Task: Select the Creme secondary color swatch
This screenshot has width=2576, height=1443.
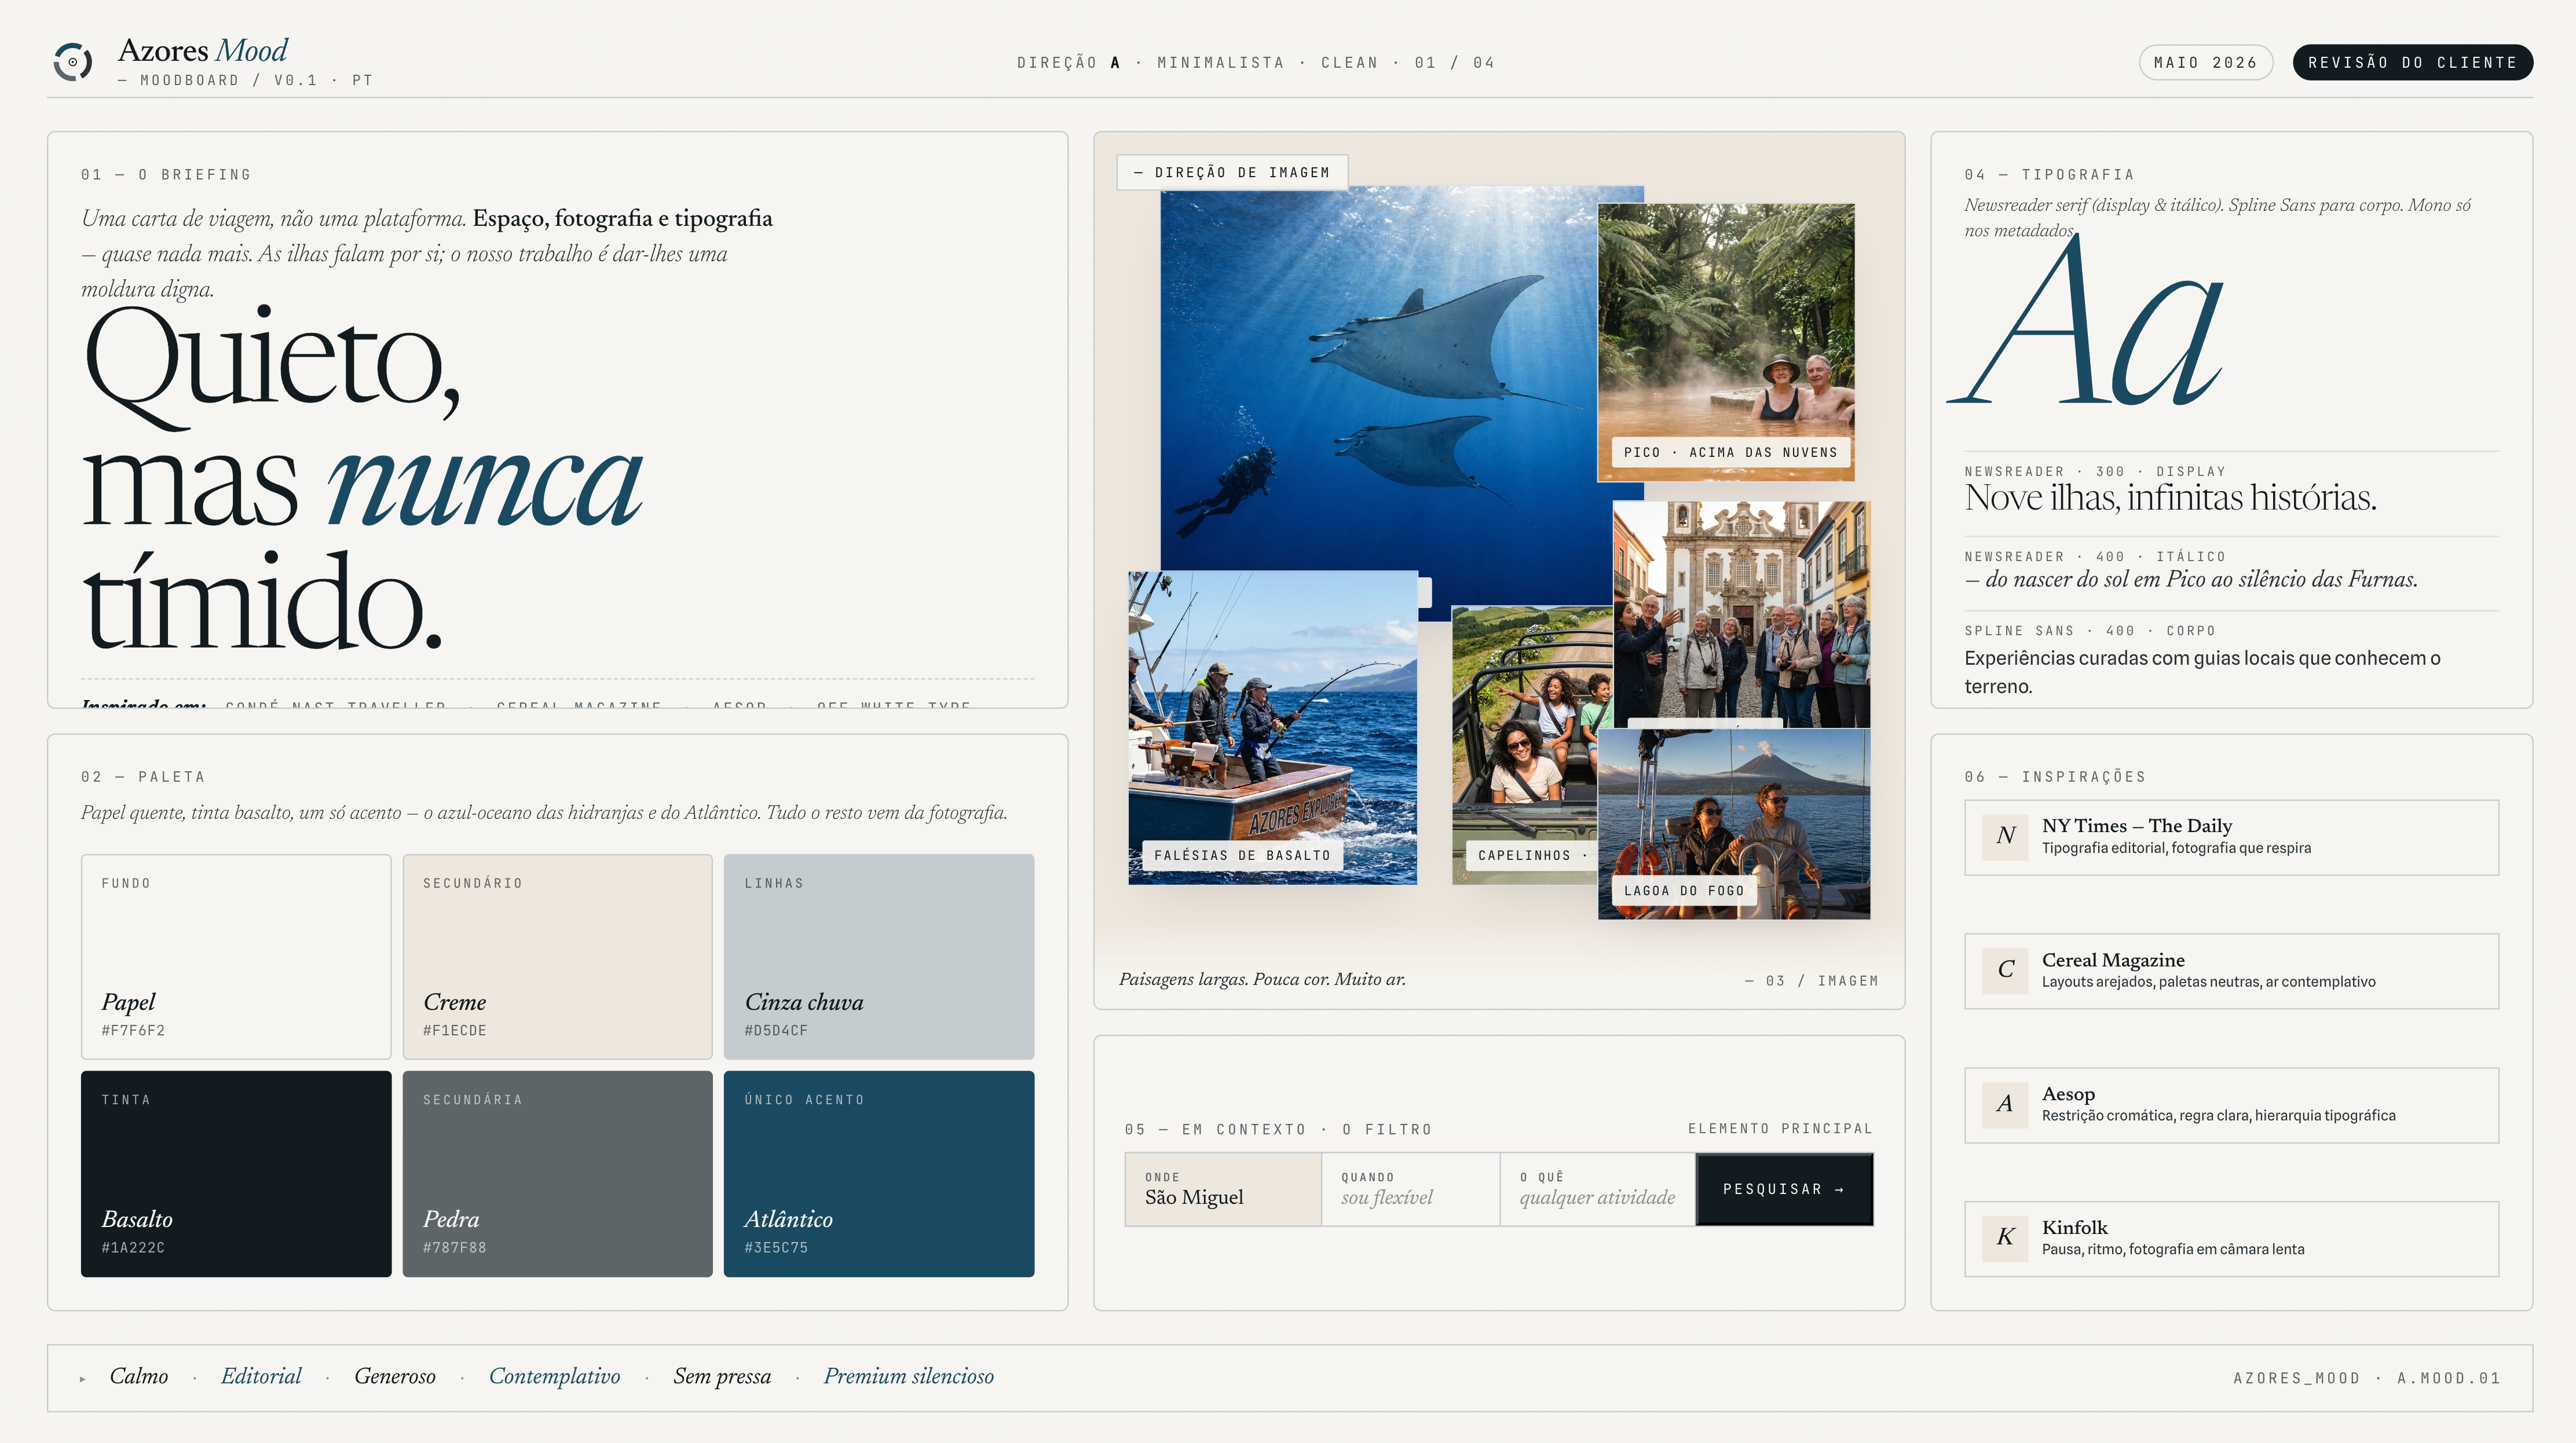Action: pos(557,956)
